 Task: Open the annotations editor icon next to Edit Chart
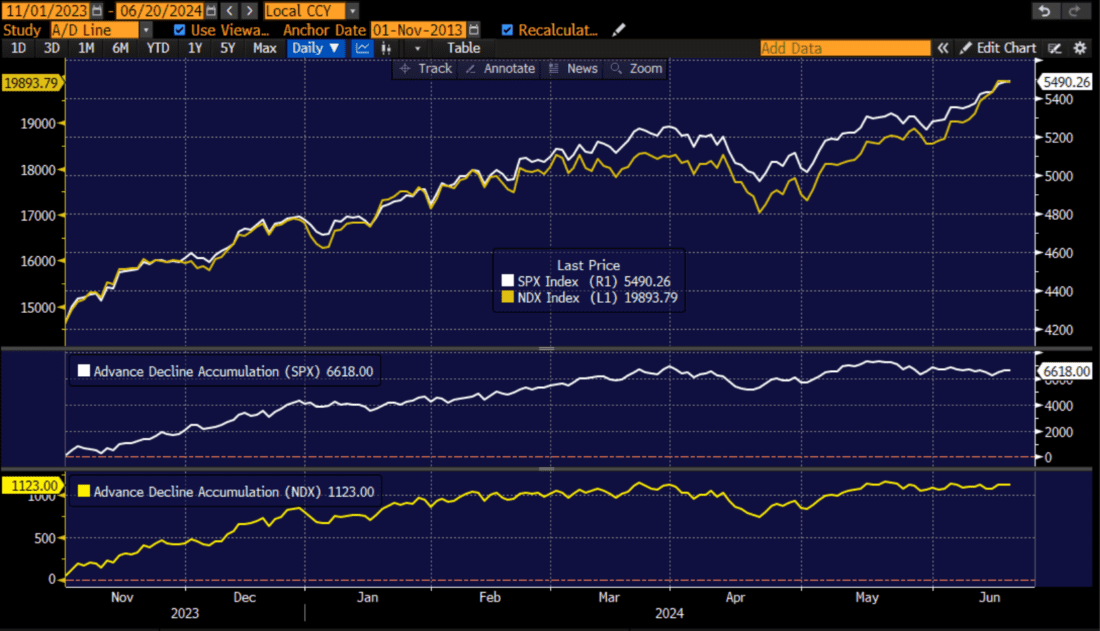click(x=1053, y=47)
